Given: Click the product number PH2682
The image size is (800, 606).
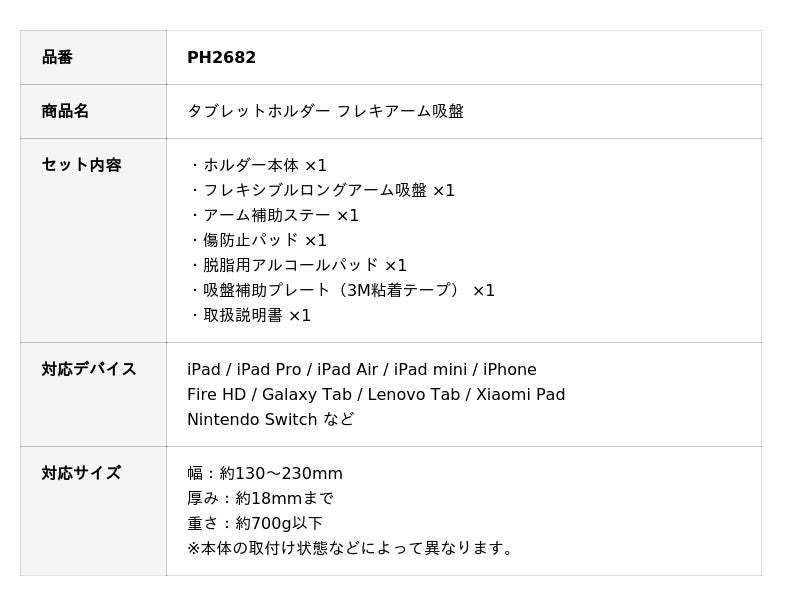Looking at the screenshot, I should point(221,58).
